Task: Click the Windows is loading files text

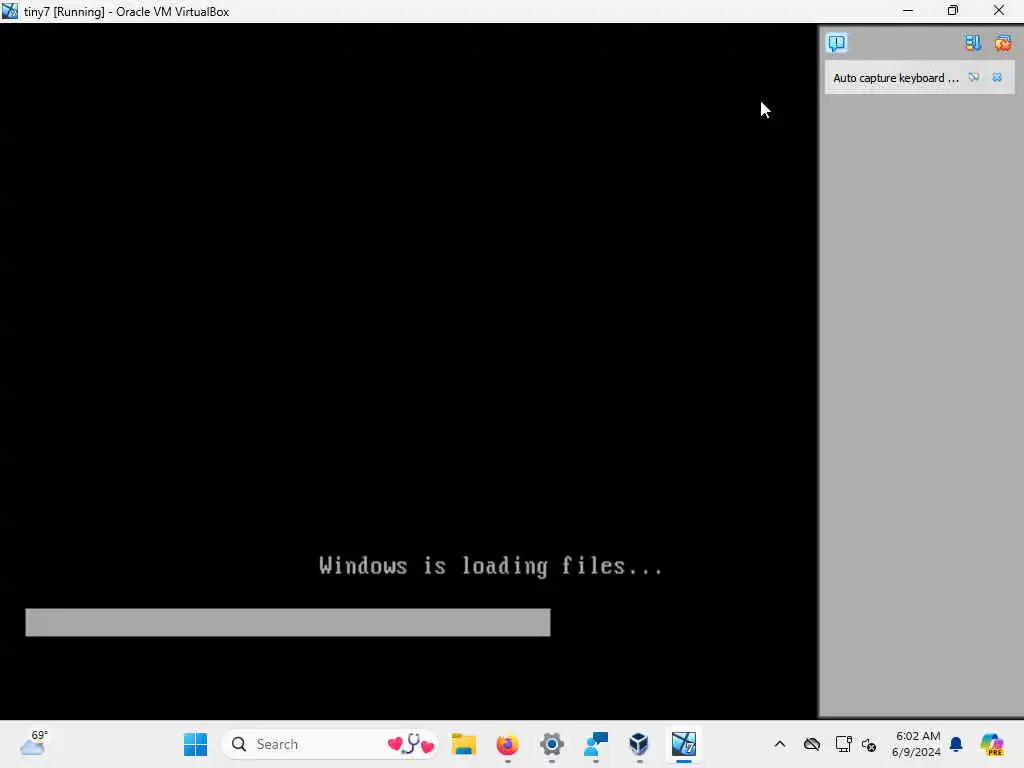Action: [x=491, y=566]
